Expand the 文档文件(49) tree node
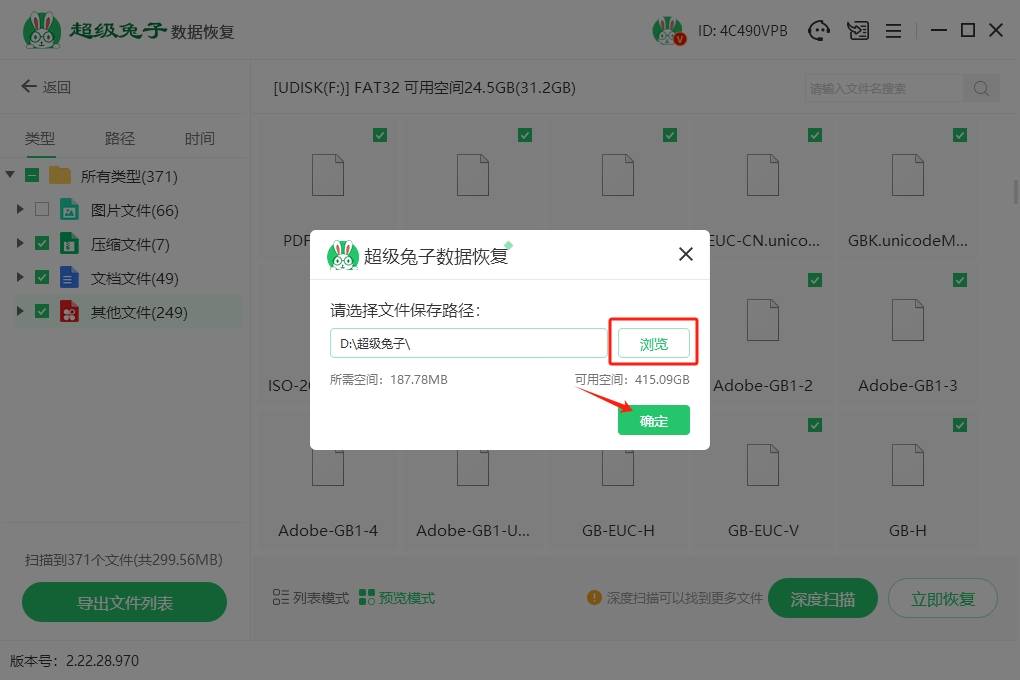Screen dimensions: 1020x680 click(x=20, y=278)
